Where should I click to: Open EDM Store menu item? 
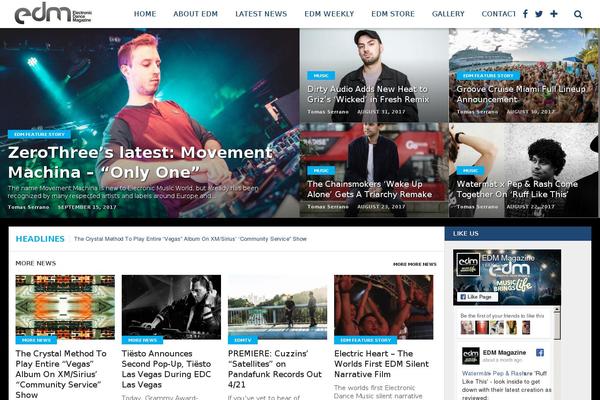393,14
